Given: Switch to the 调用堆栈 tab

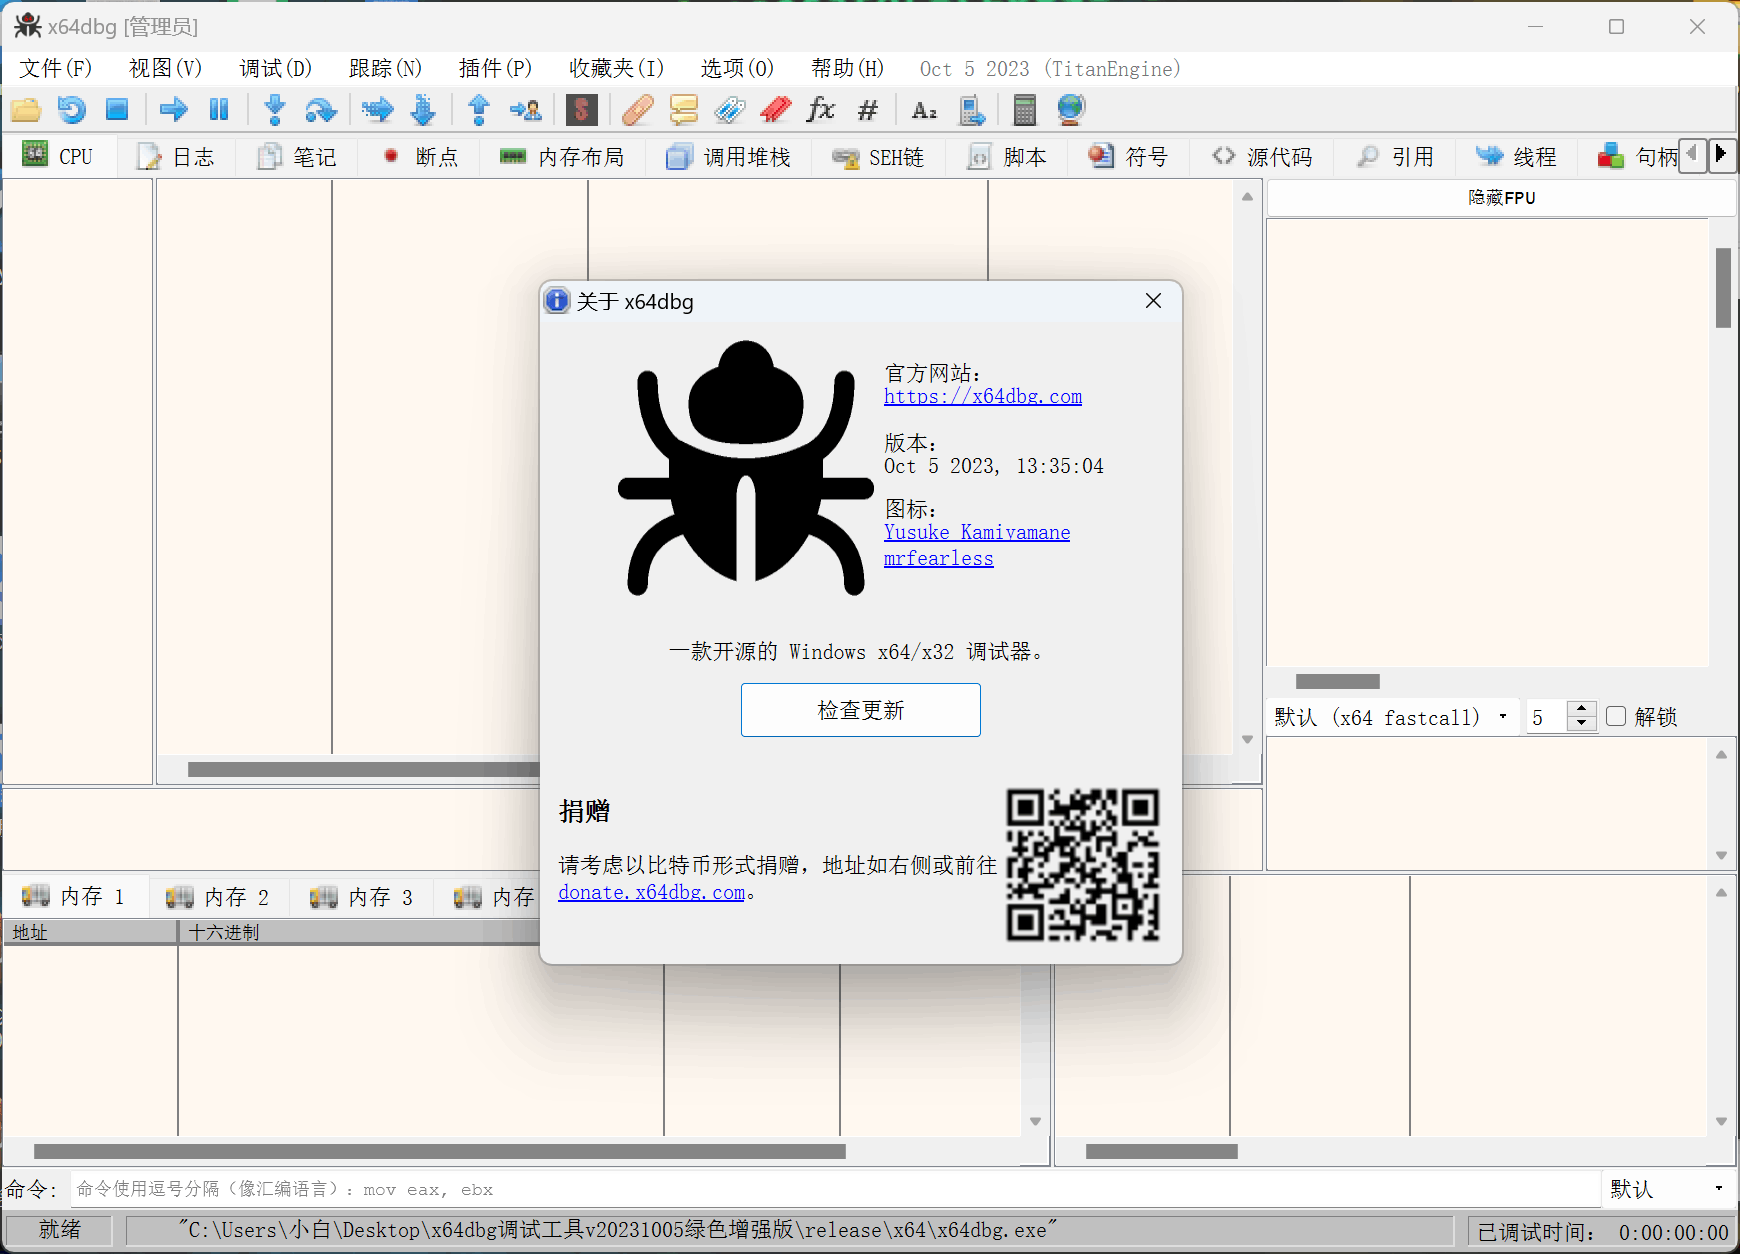Looking at the screenshot, I should point(728,157).
